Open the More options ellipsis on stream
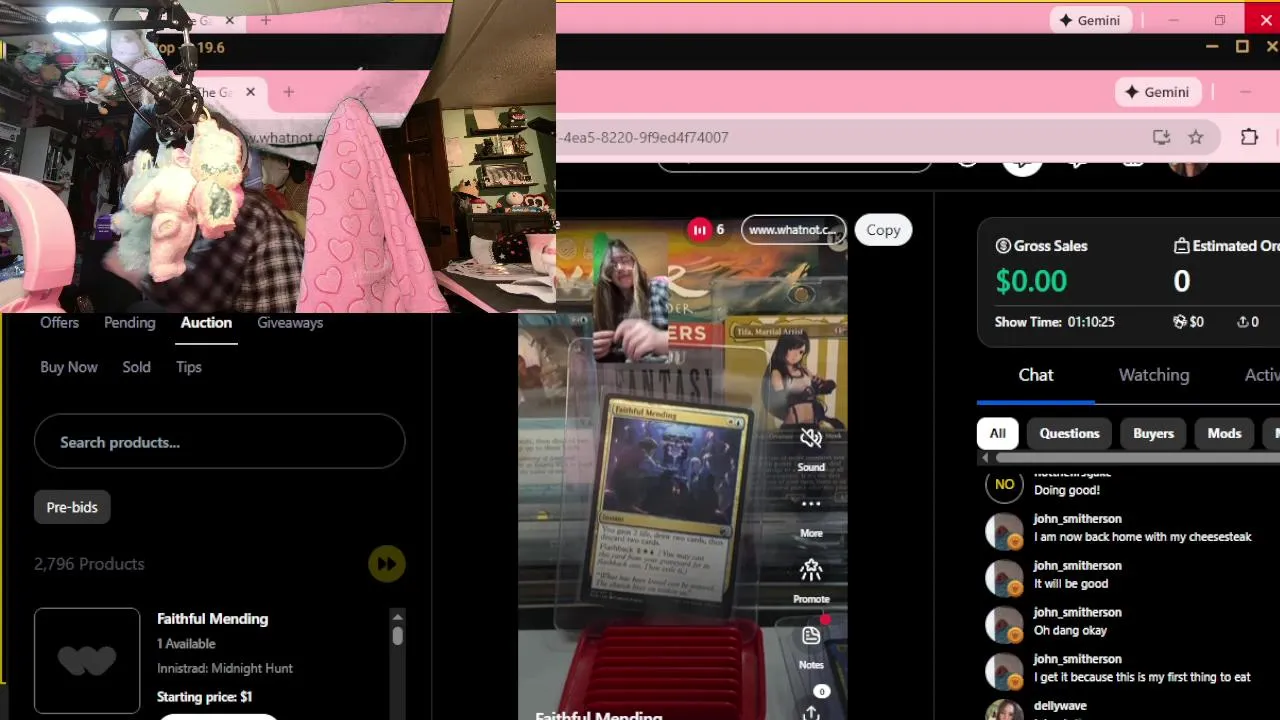This screenshot has height=720, width=1280. (x=811, y=504)
